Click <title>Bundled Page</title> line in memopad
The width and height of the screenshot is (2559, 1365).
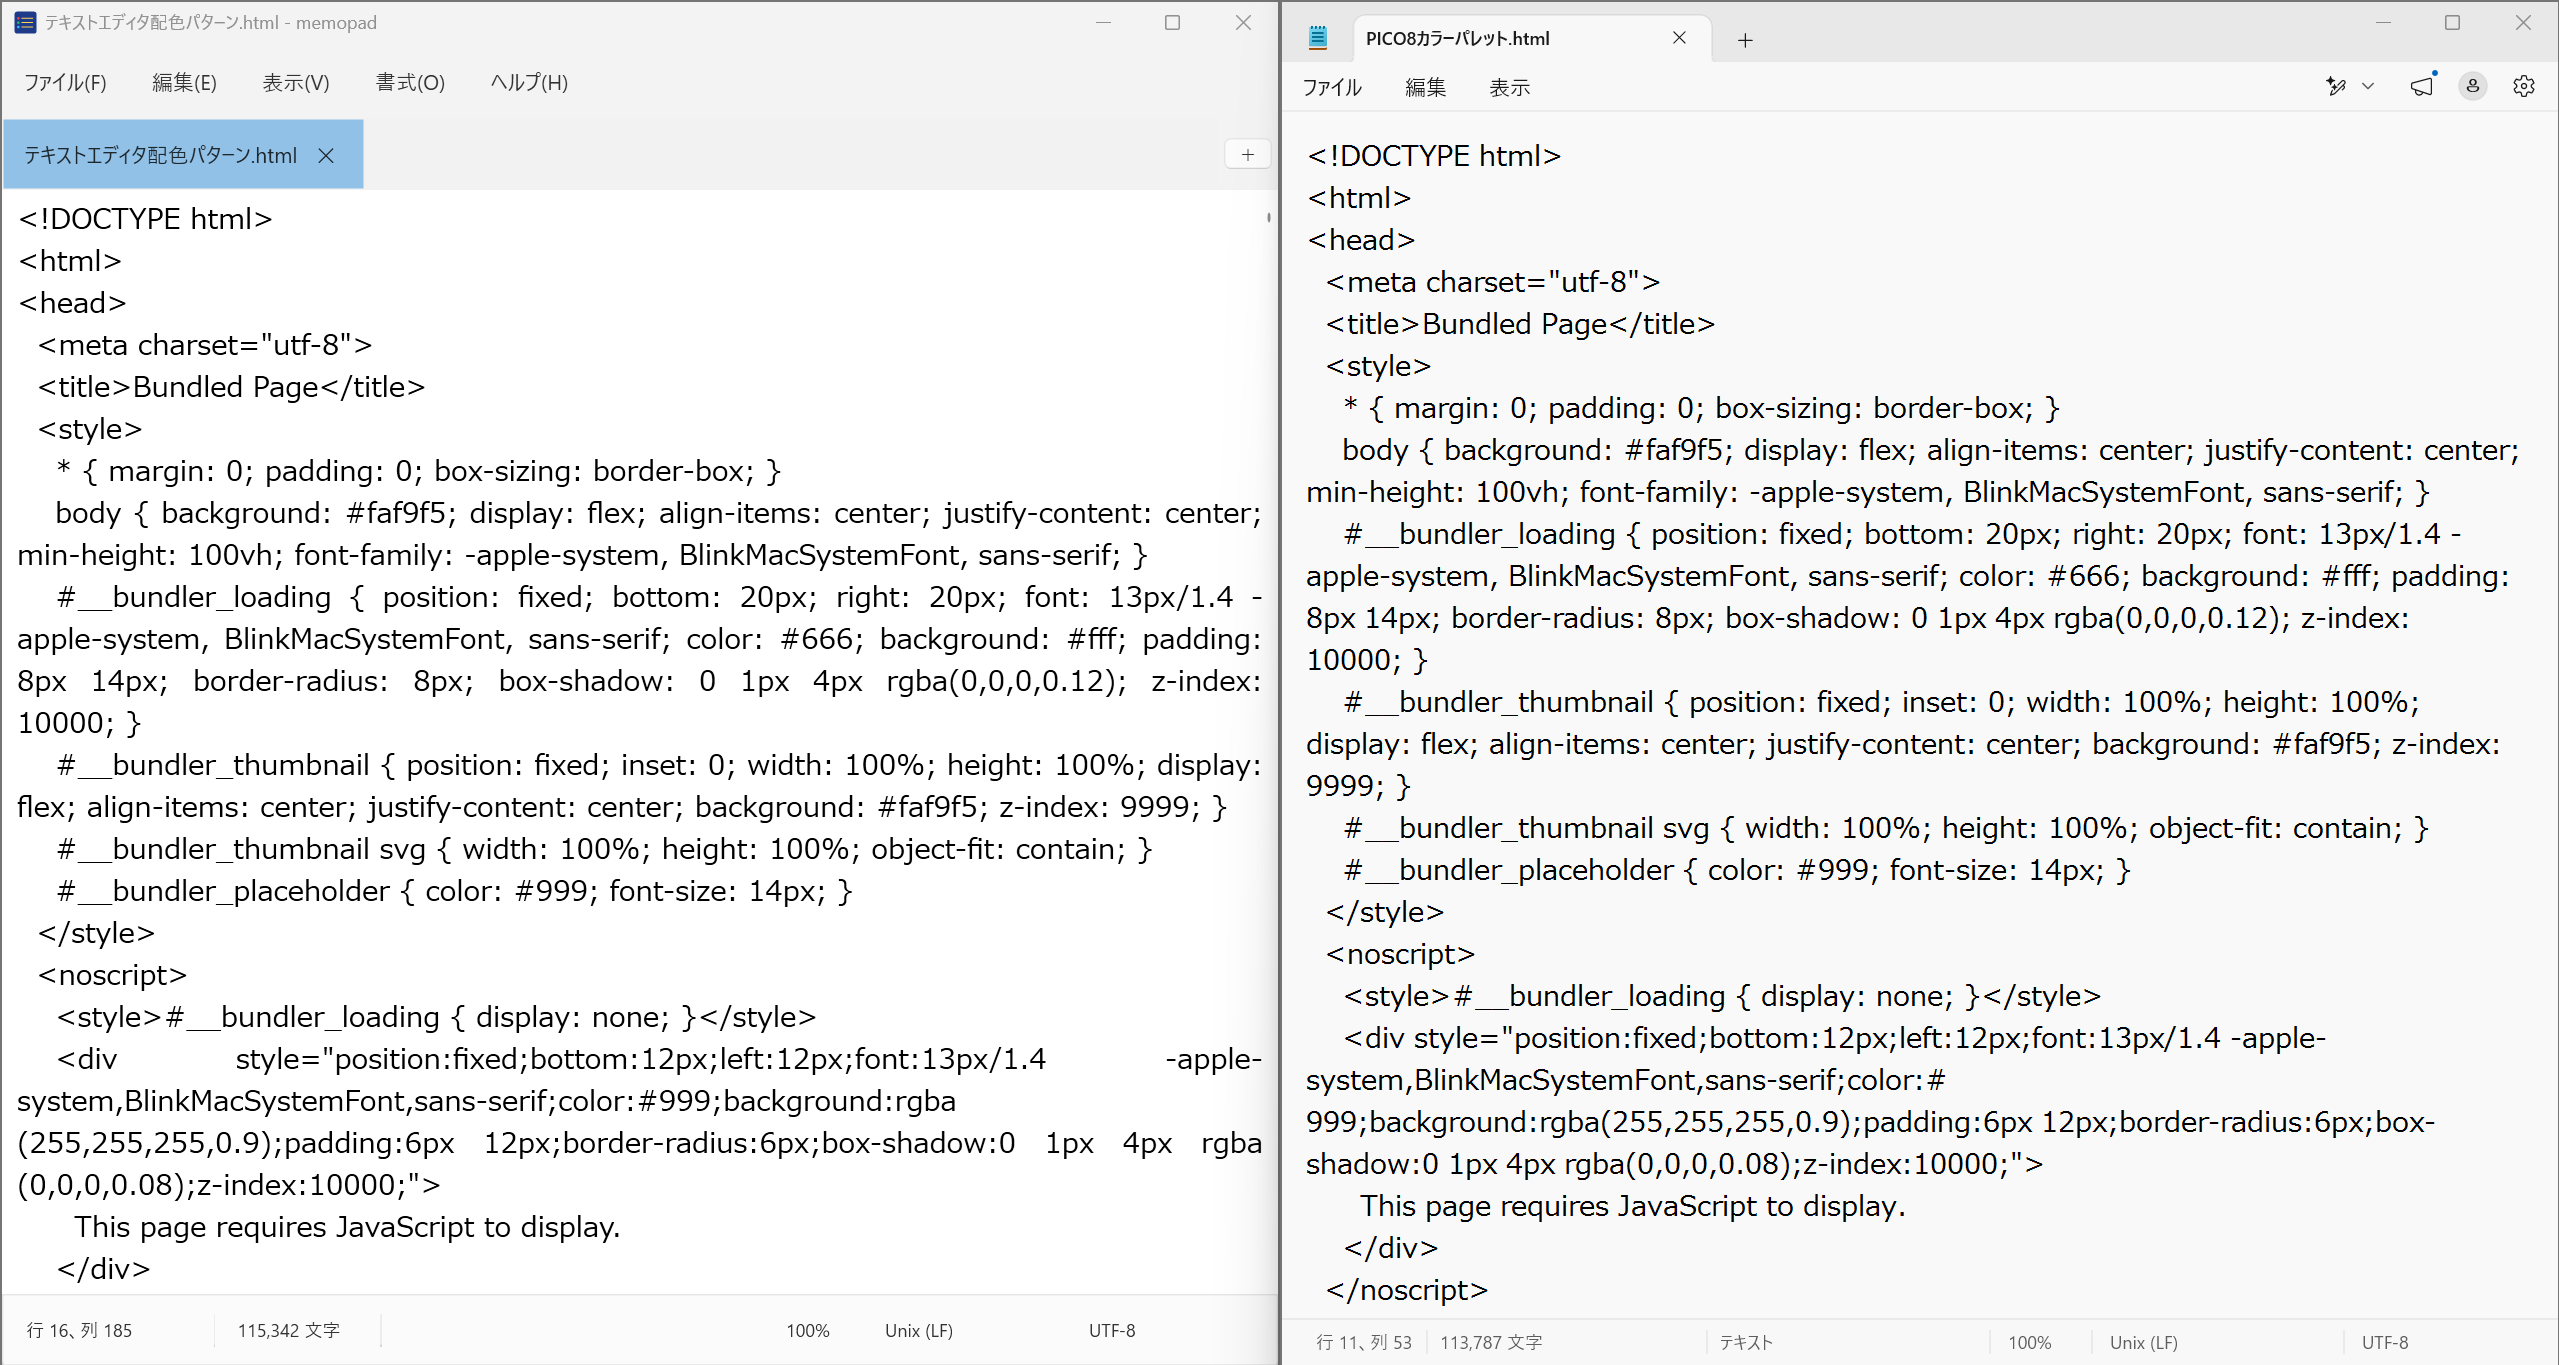click(x=231, y=387)
